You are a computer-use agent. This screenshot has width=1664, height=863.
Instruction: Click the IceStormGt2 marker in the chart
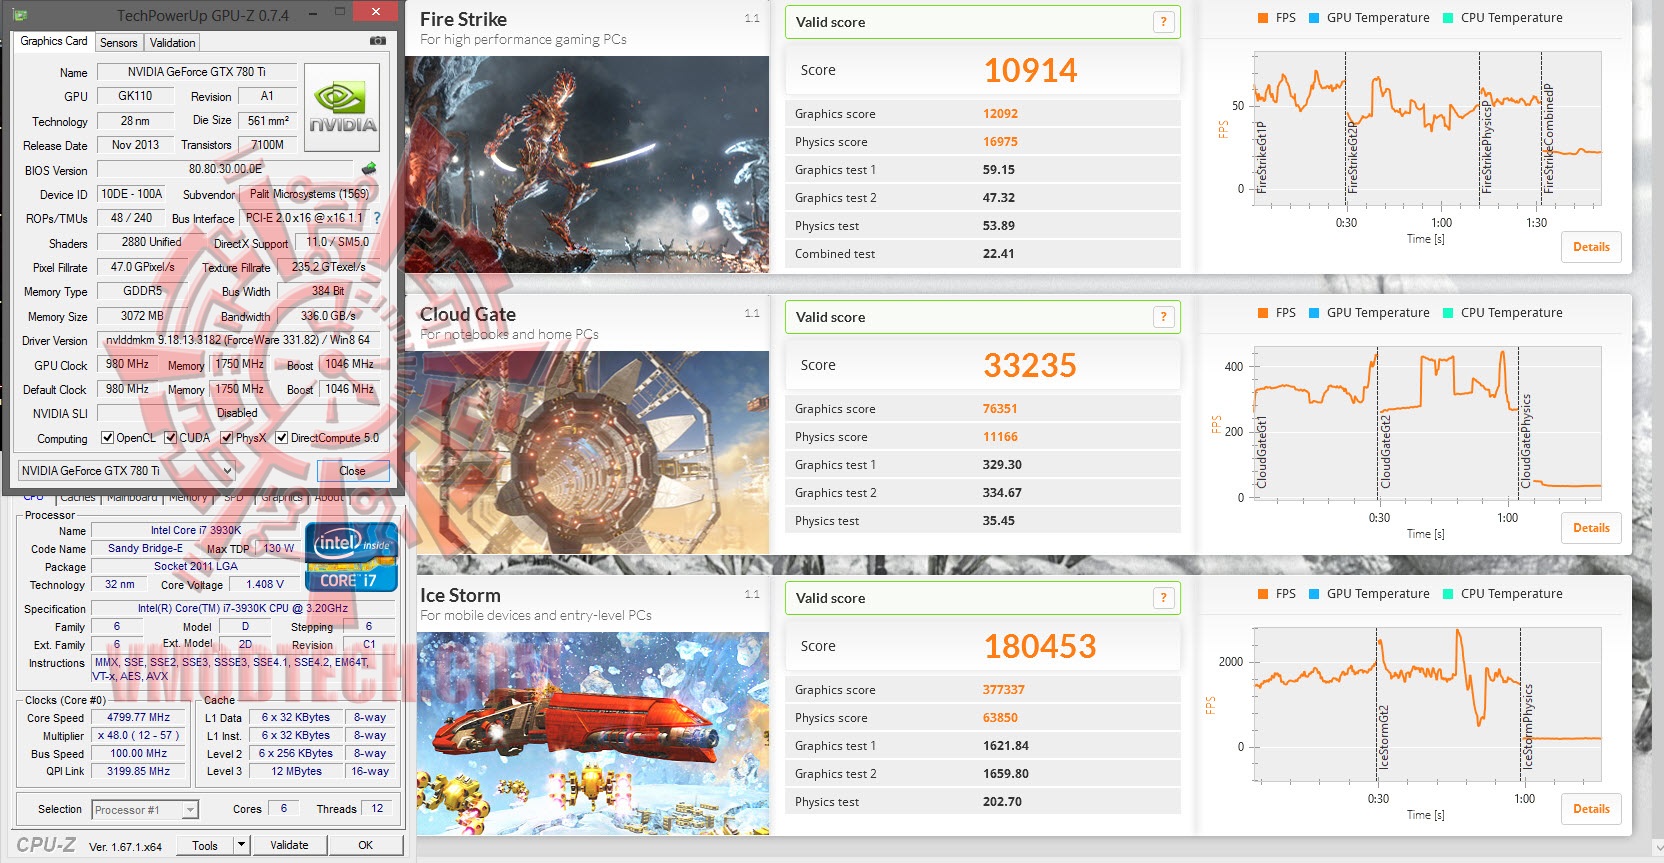tap(1384, 737)
